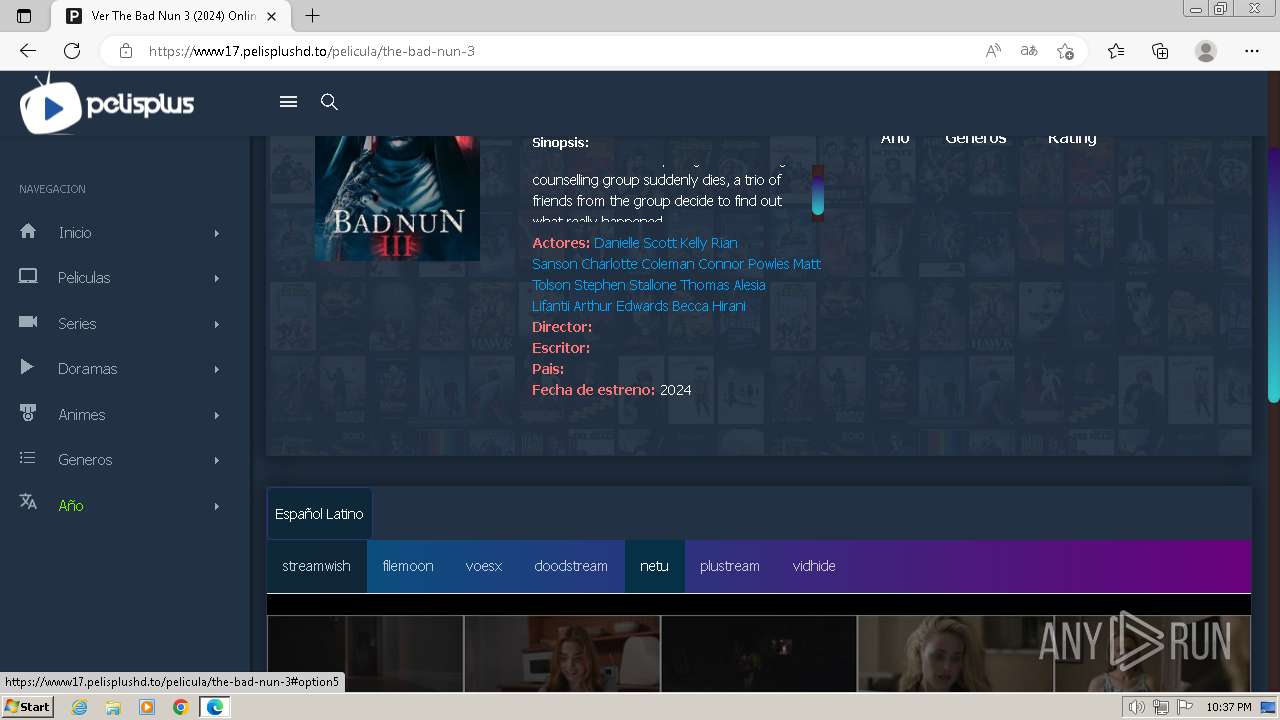The width and height of the screenshot is (1280, 720).
Task: Go back with the browser back arrow
Action: tap(28, 51)
